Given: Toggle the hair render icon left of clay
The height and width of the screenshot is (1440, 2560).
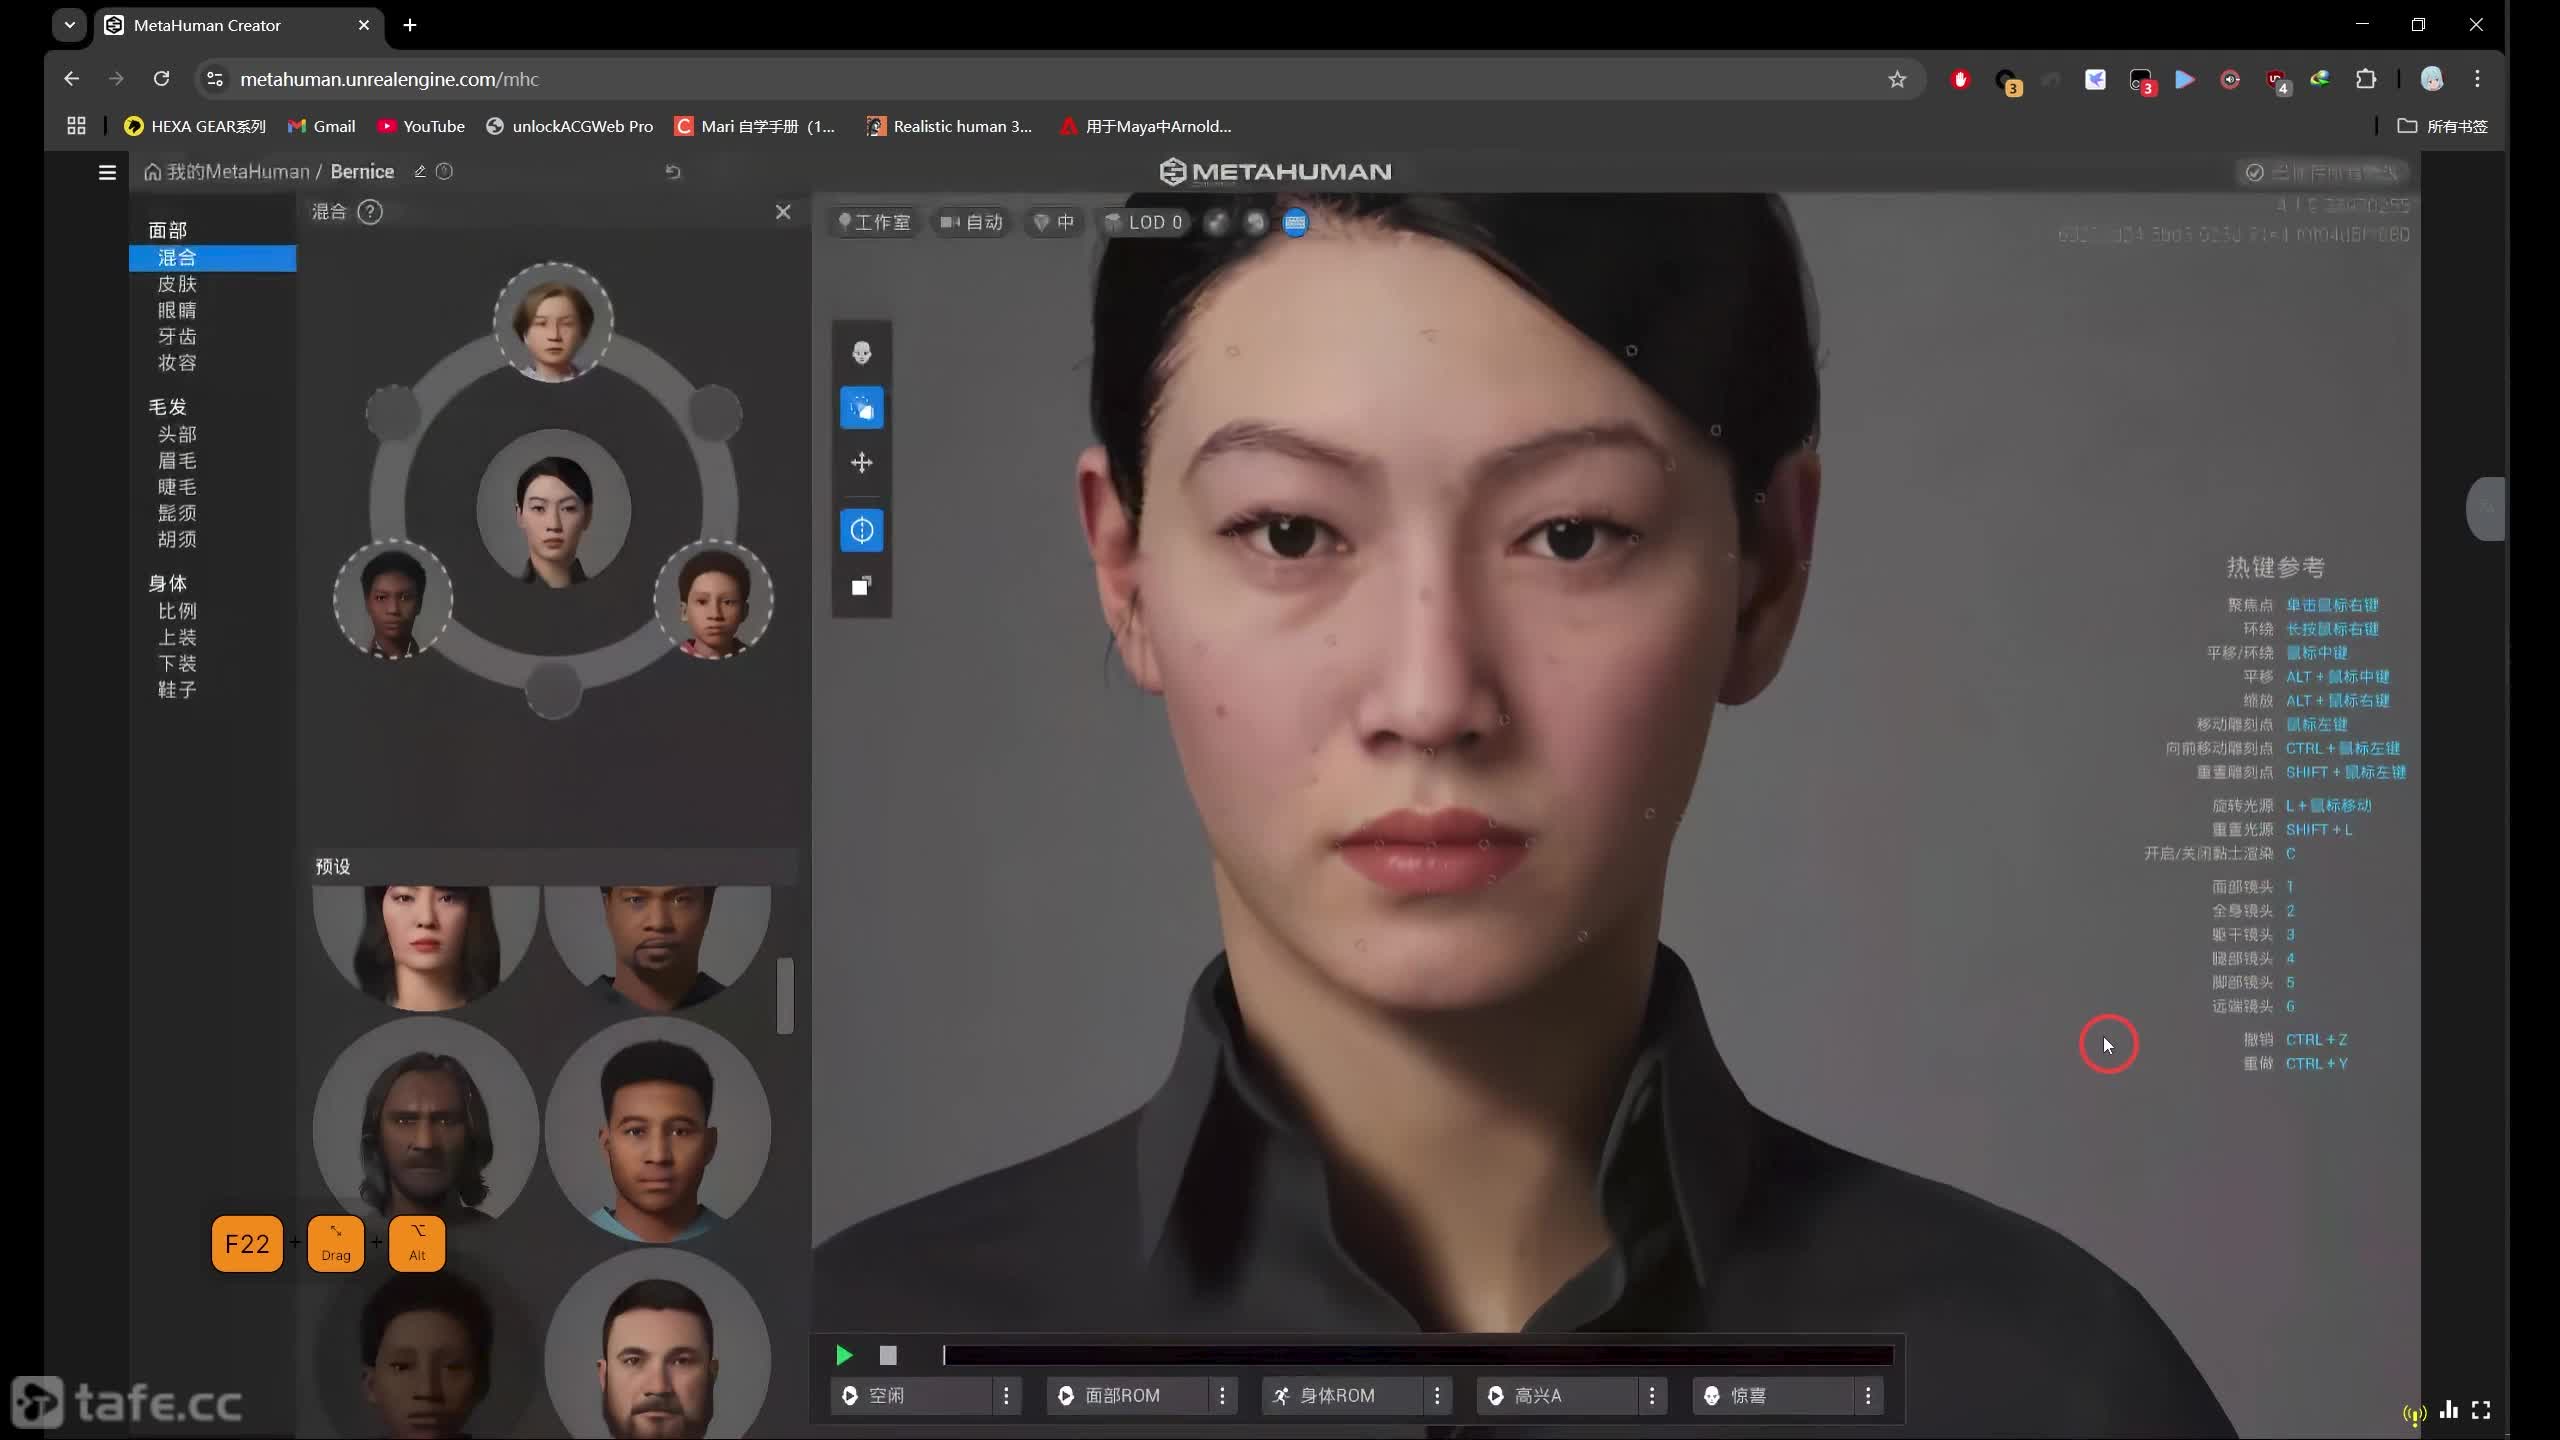Looking at the screenshot, I should 1216,223.
